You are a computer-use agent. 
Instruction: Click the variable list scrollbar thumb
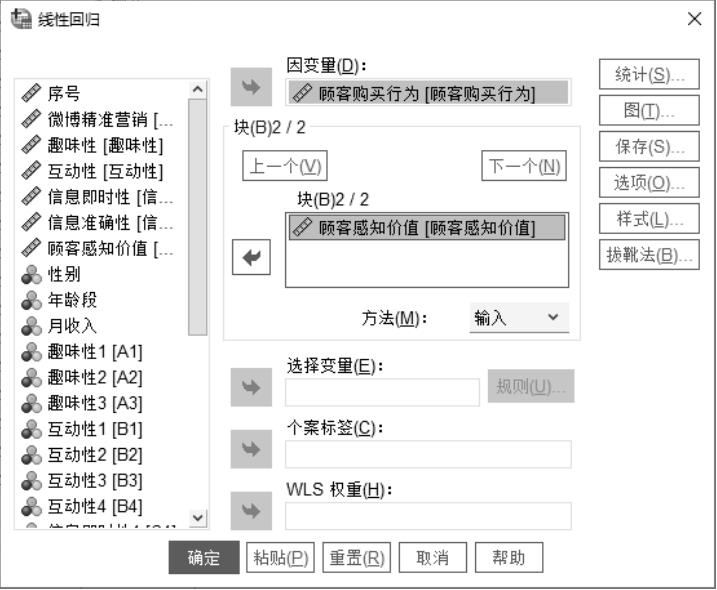[x=198, y=217]
